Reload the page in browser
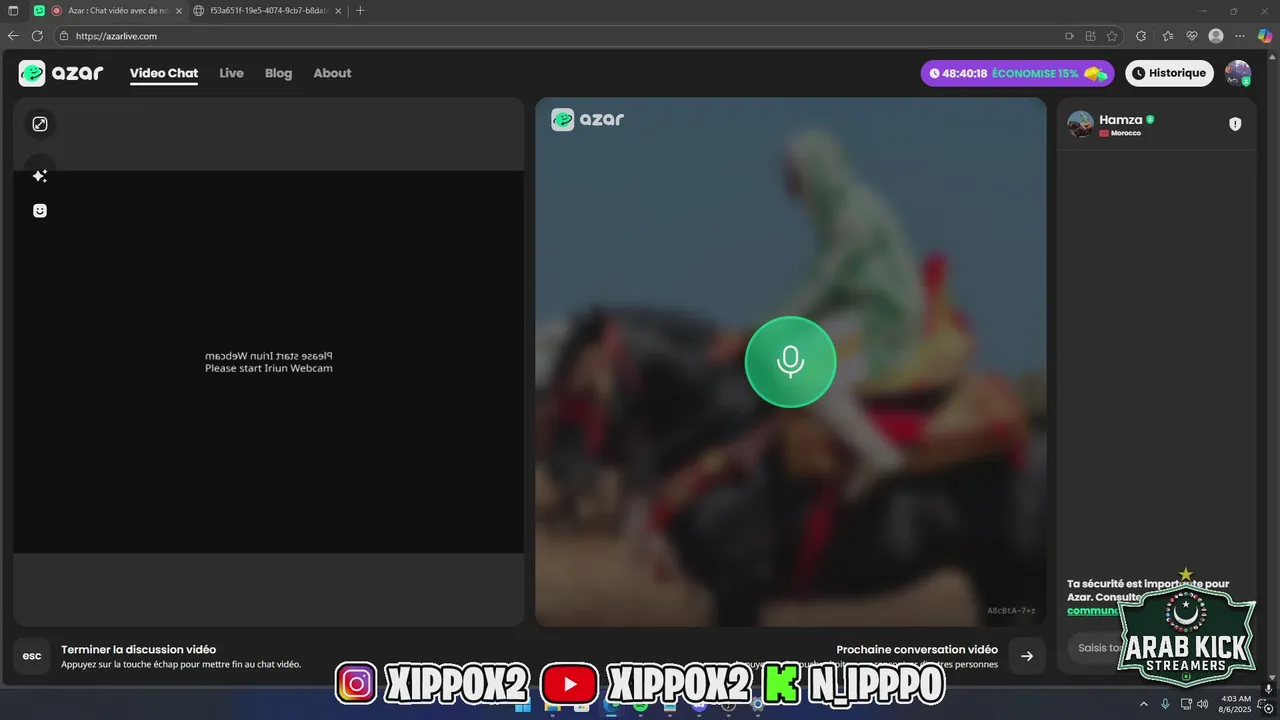The height and width of the screenshot is (720, 1280). pos(37,36)
